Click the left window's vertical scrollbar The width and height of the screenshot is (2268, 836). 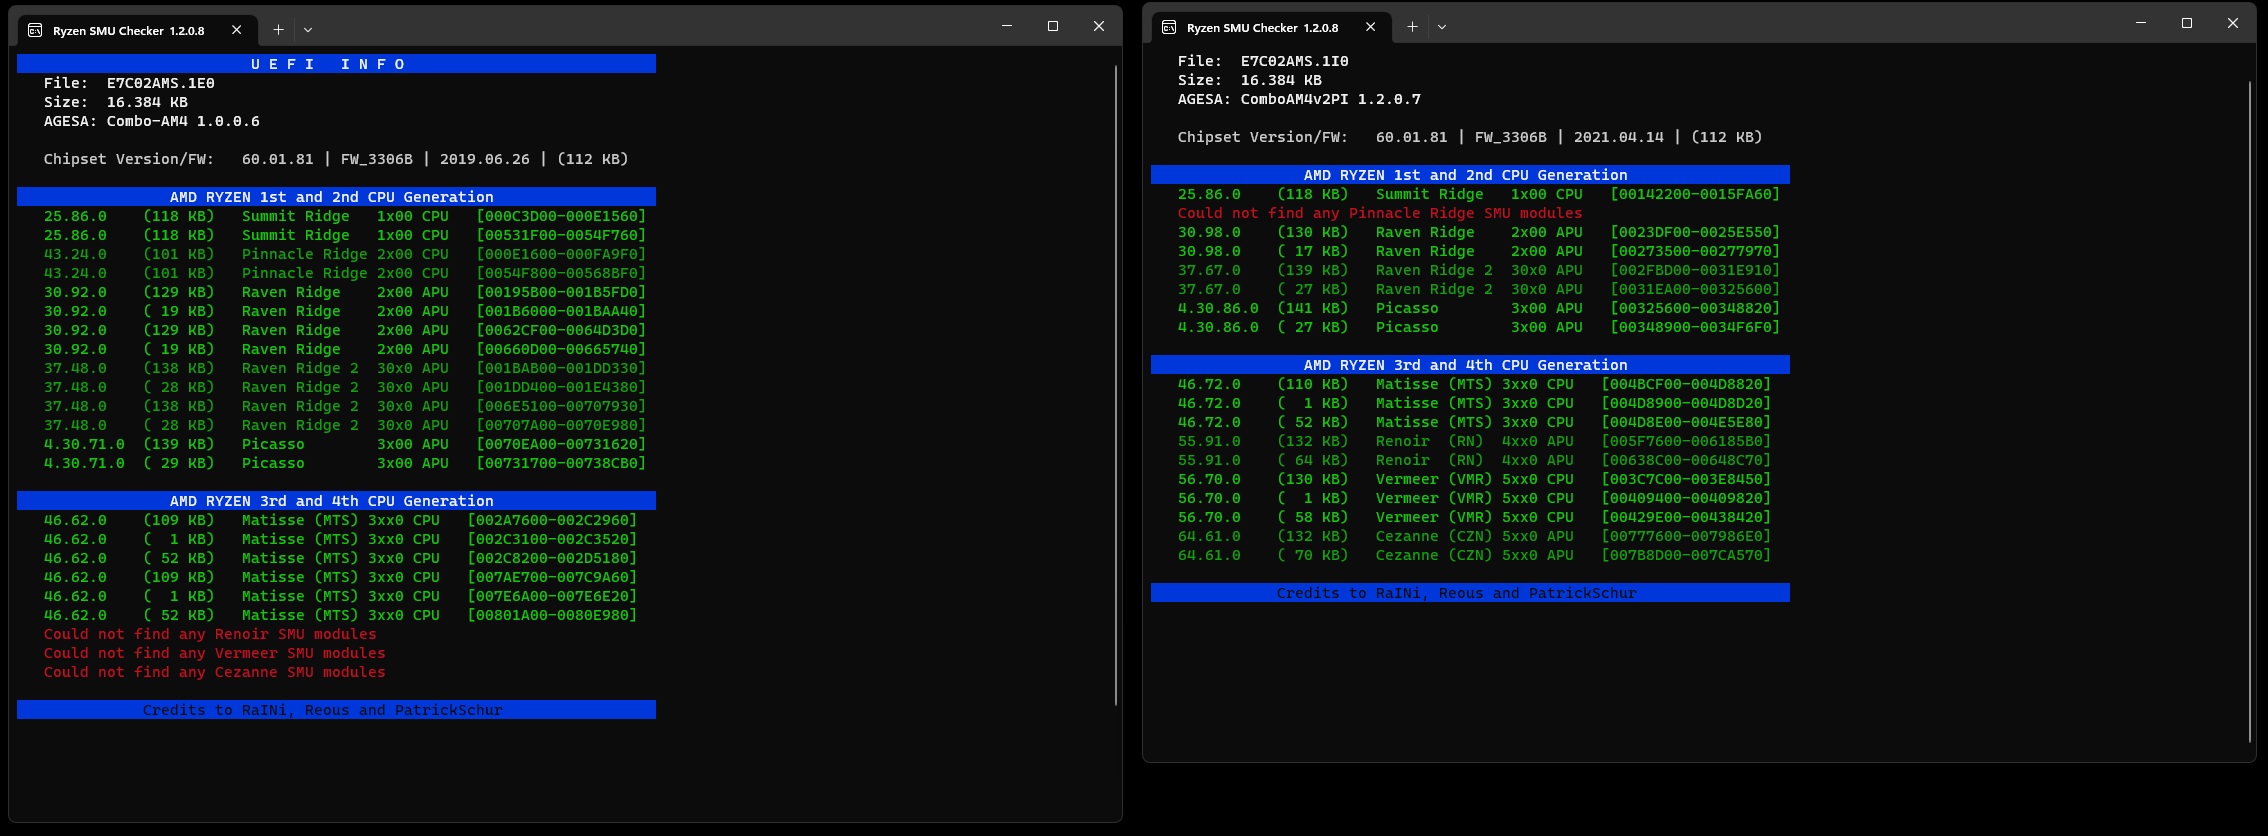(x=1115, y=385)
